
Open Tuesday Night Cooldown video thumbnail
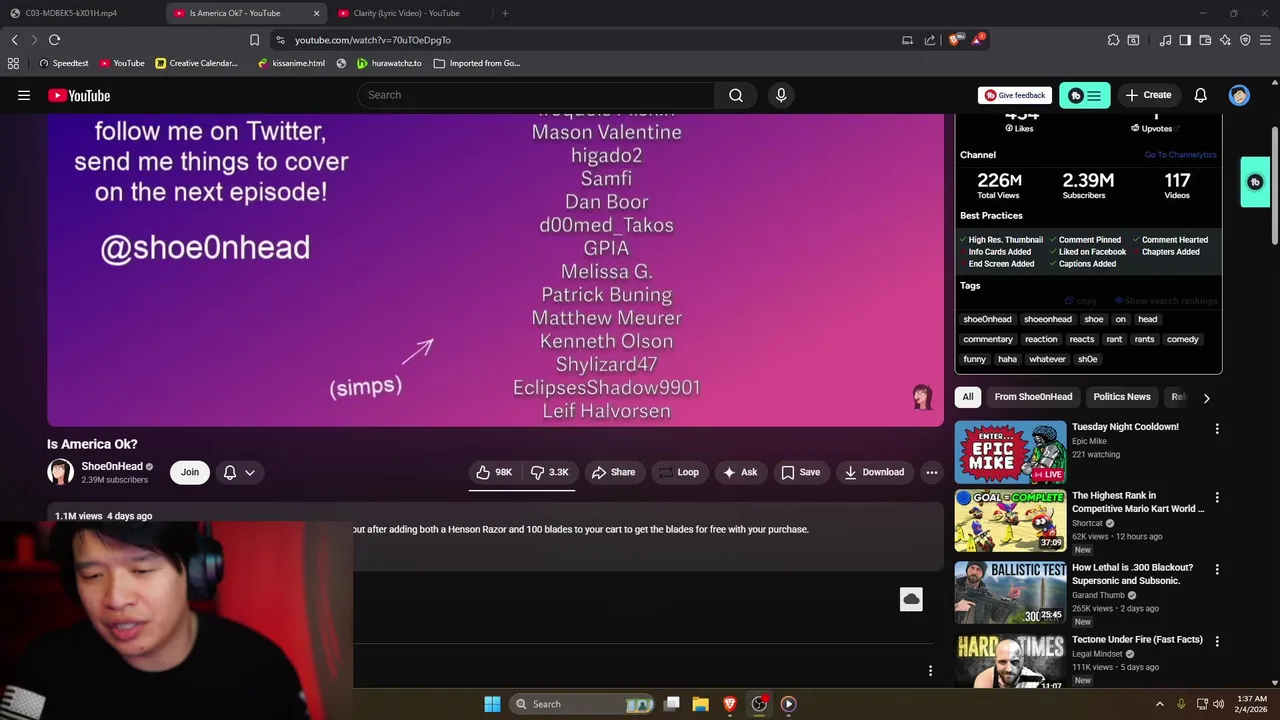pyautogui.click(x=1010, y=452)
